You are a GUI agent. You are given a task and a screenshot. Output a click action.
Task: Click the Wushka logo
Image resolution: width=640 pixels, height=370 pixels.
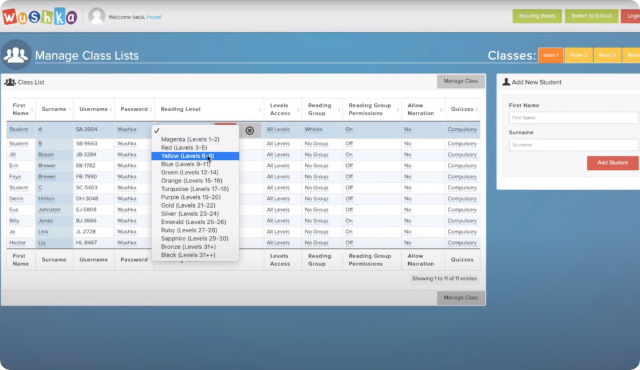40,17
